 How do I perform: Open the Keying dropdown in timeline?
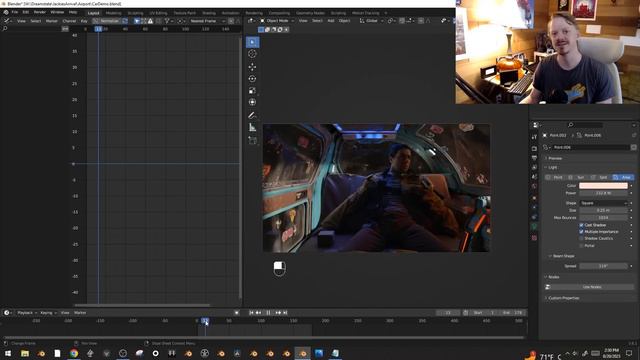click(x=48, y=313)
